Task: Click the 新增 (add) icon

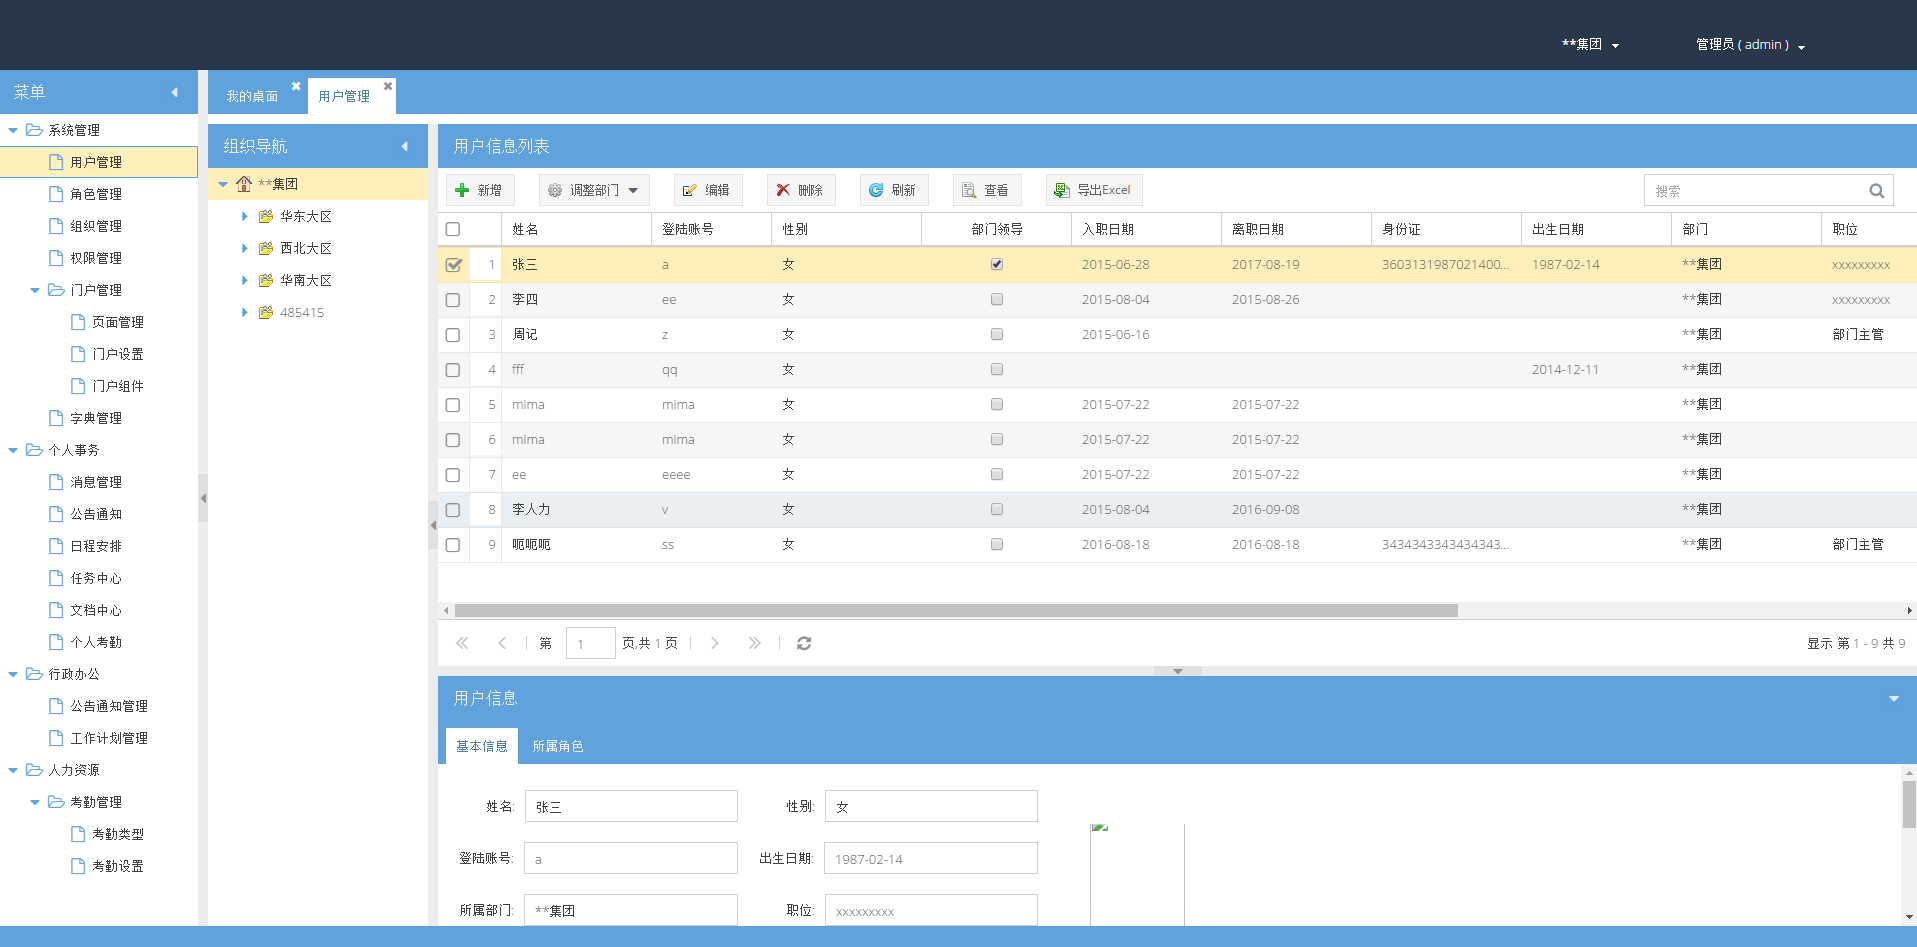Action: click(x=462, y=190)
